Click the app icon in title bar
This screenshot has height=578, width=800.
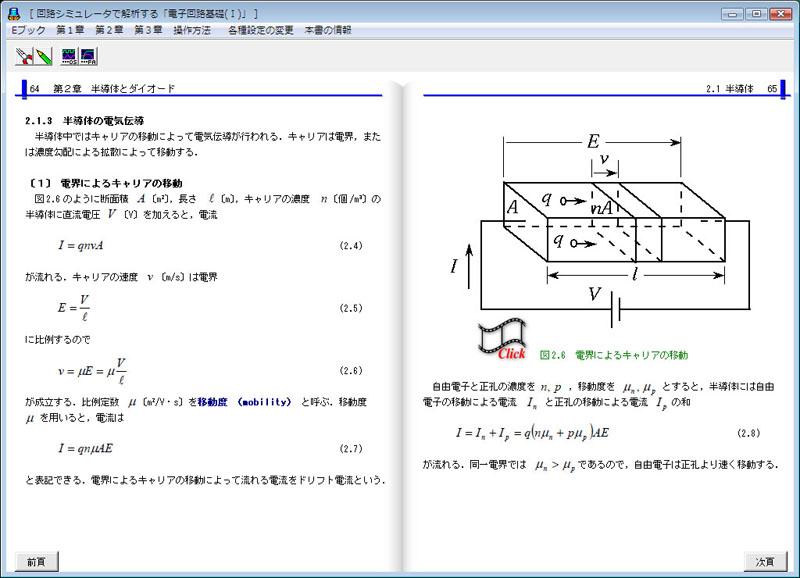click(14, 14)
